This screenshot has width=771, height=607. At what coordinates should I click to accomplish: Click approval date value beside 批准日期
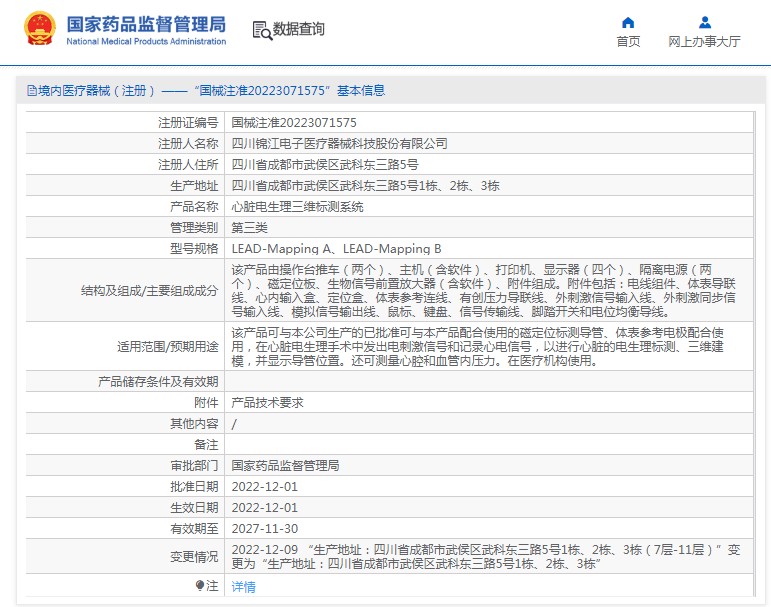(265, 486)
